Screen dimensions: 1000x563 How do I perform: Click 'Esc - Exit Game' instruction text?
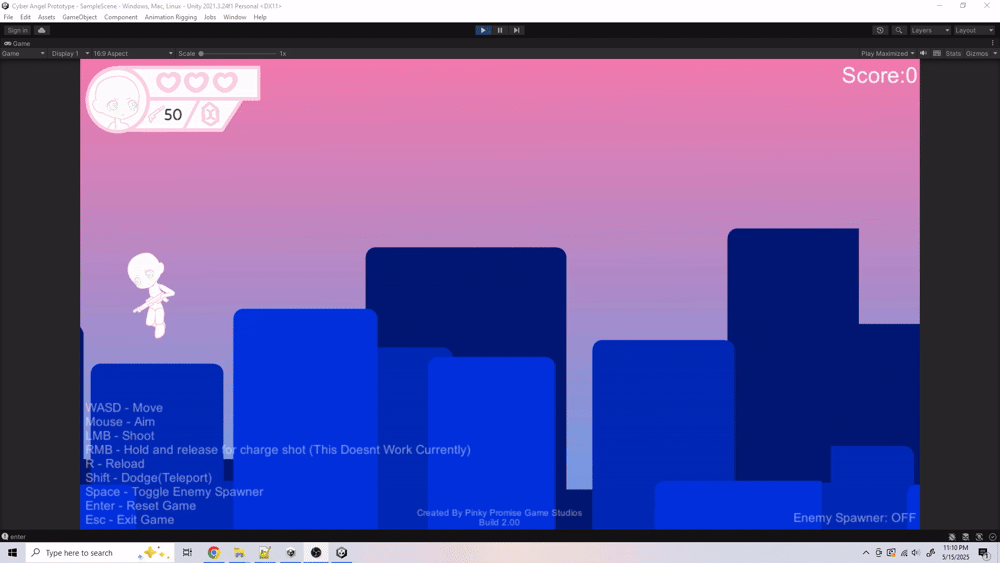tap(129, 520)
